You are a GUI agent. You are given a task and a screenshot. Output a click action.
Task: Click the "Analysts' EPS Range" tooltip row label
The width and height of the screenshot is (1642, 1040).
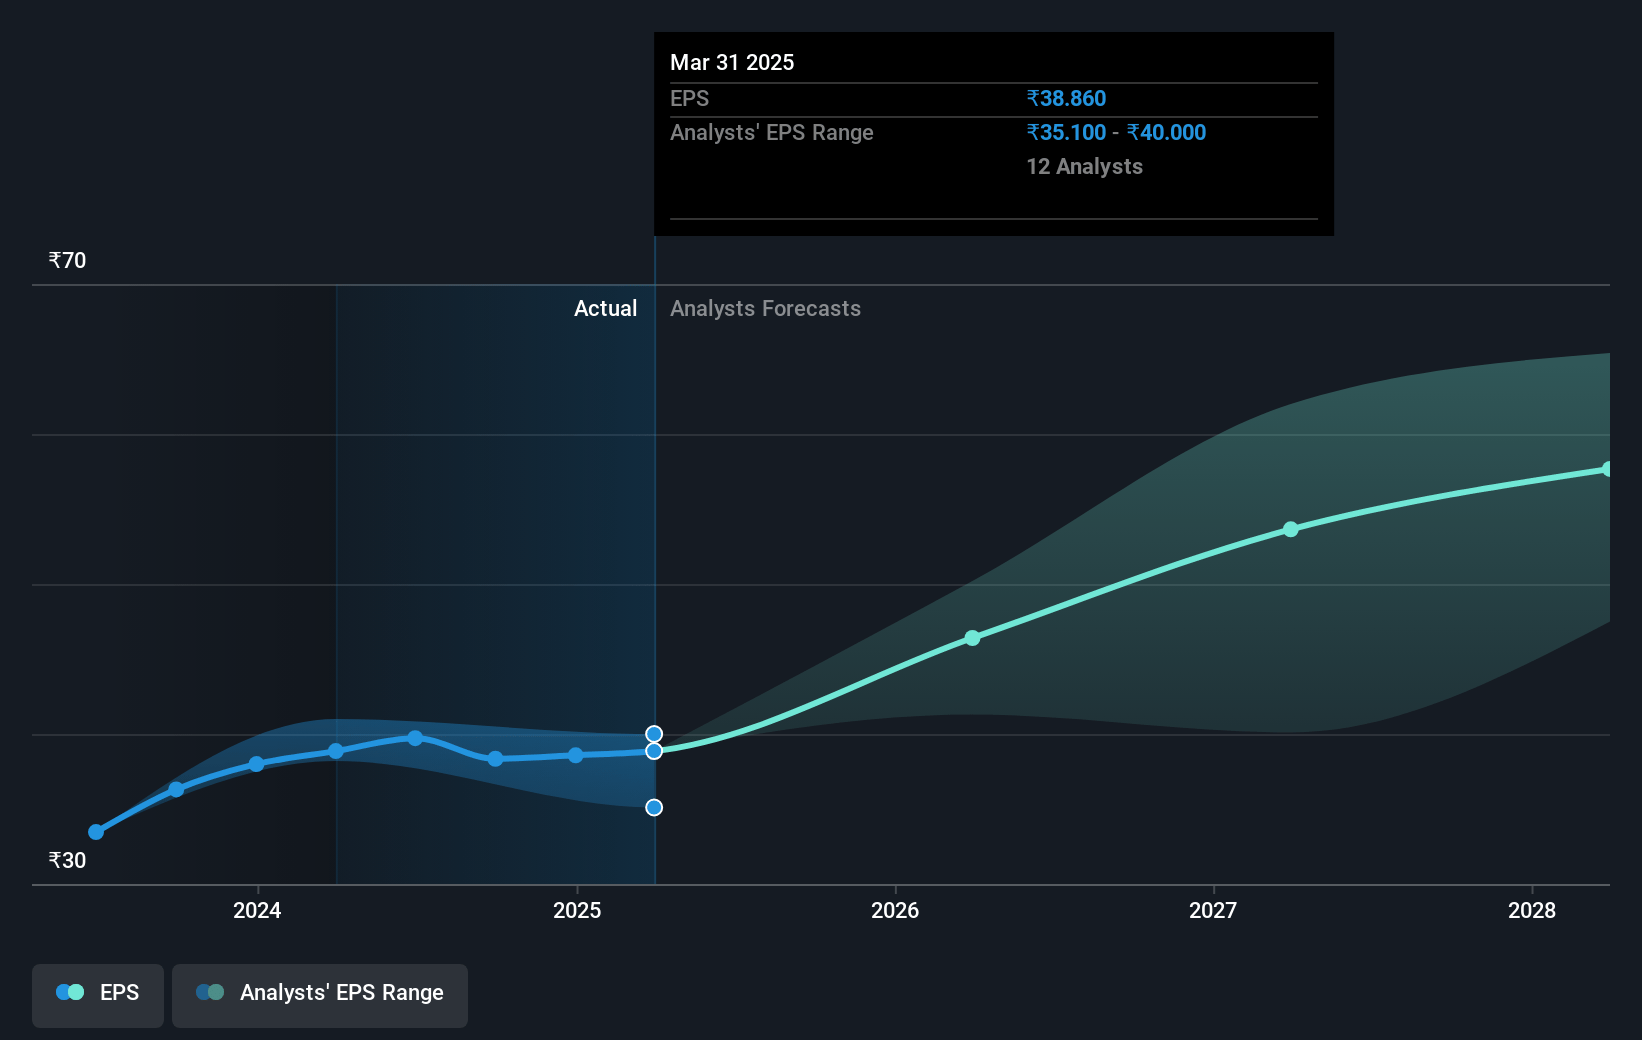point(771,133)
